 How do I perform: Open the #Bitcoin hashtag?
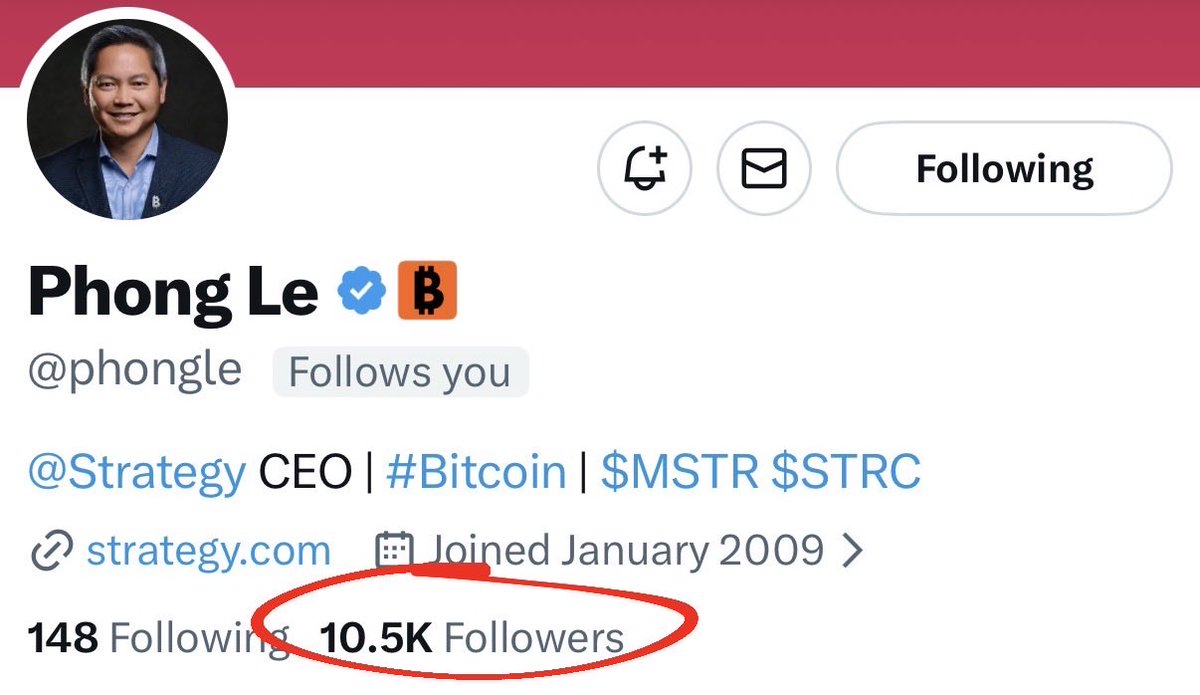click(x=476, y=472)
